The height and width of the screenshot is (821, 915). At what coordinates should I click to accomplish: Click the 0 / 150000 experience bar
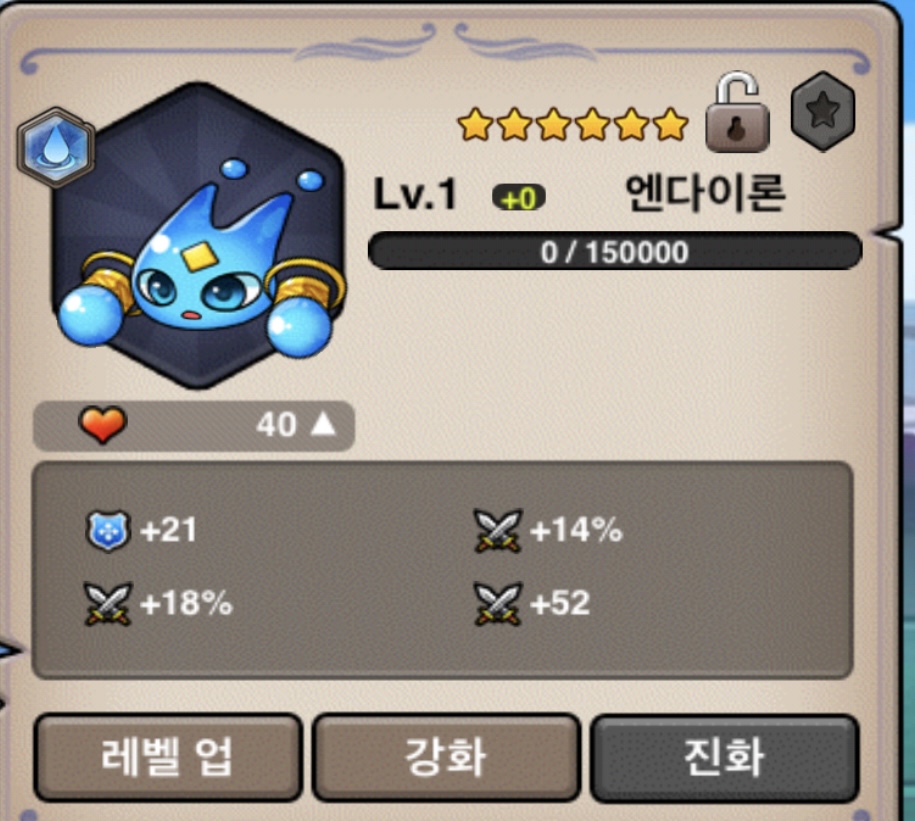(x=615, y=251)
